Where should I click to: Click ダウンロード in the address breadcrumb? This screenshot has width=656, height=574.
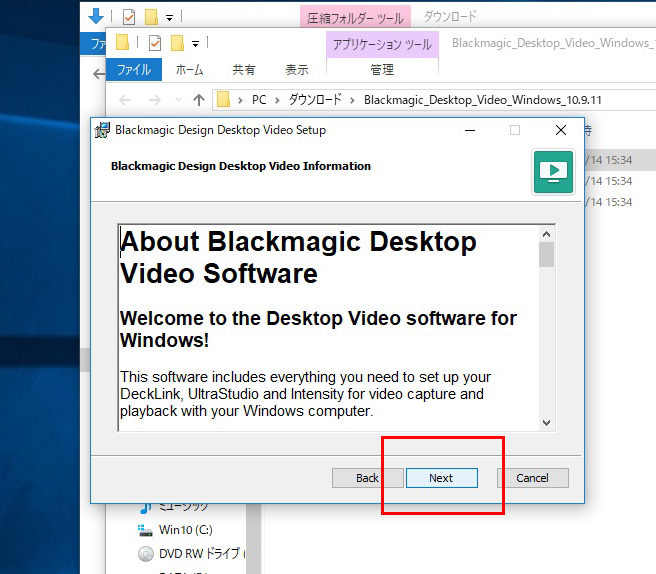click(315, 100)
